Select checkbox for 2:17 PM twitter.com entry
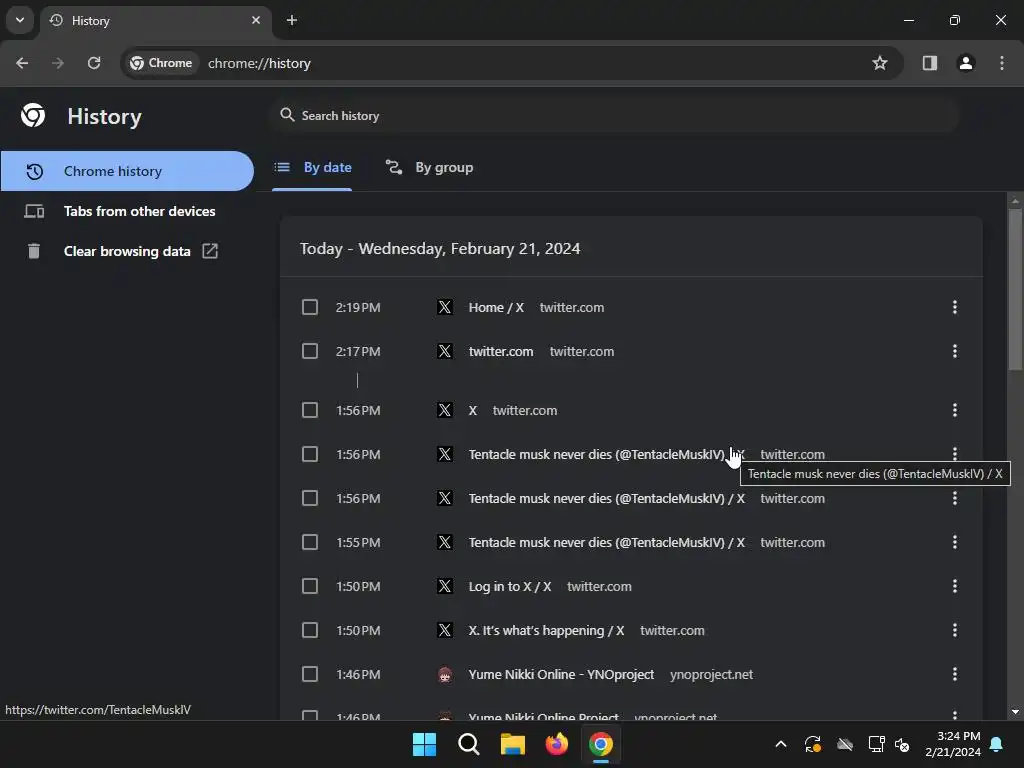The width and height of the screenshot is (1024, 768). tap(310, 351)
